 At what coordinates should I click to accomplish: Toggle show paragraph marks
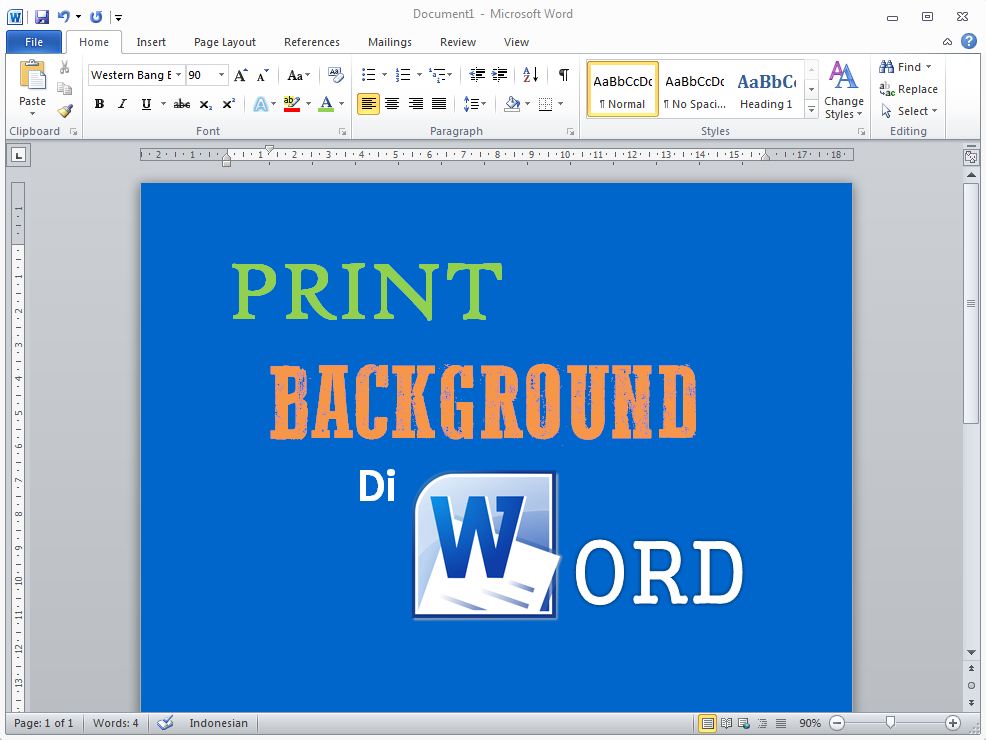tap(563, 75)
